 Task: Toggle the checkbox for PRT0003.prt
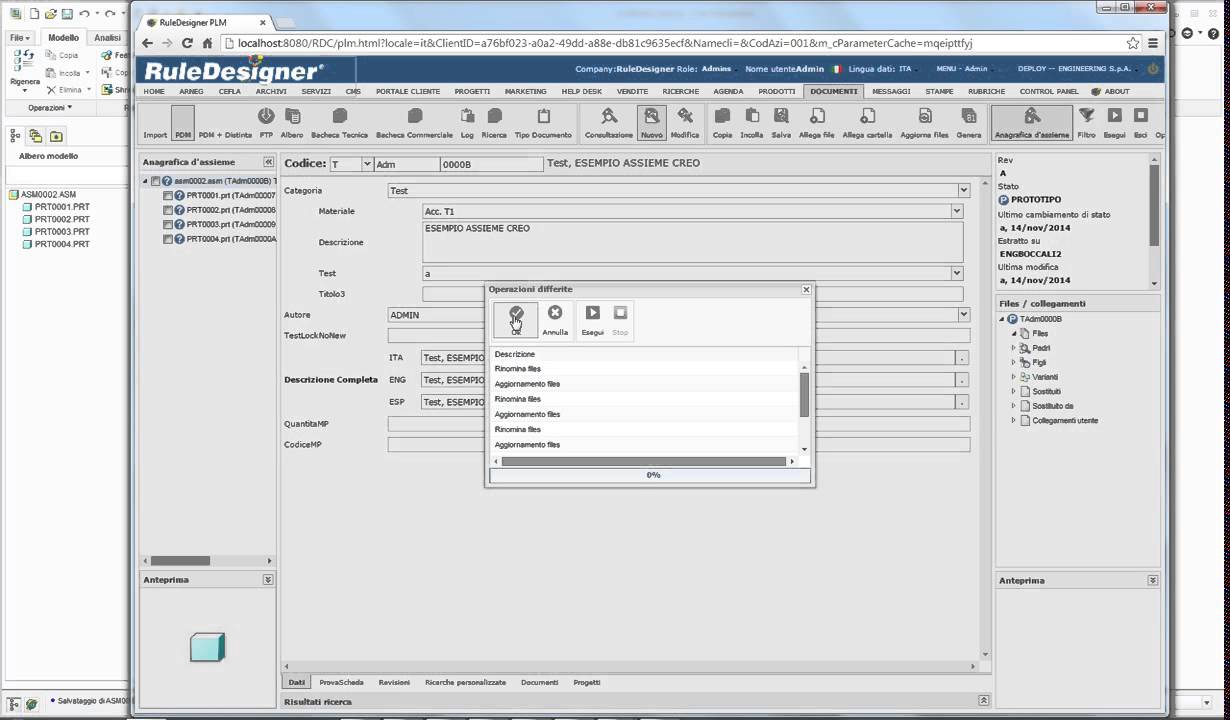(168, 225)
